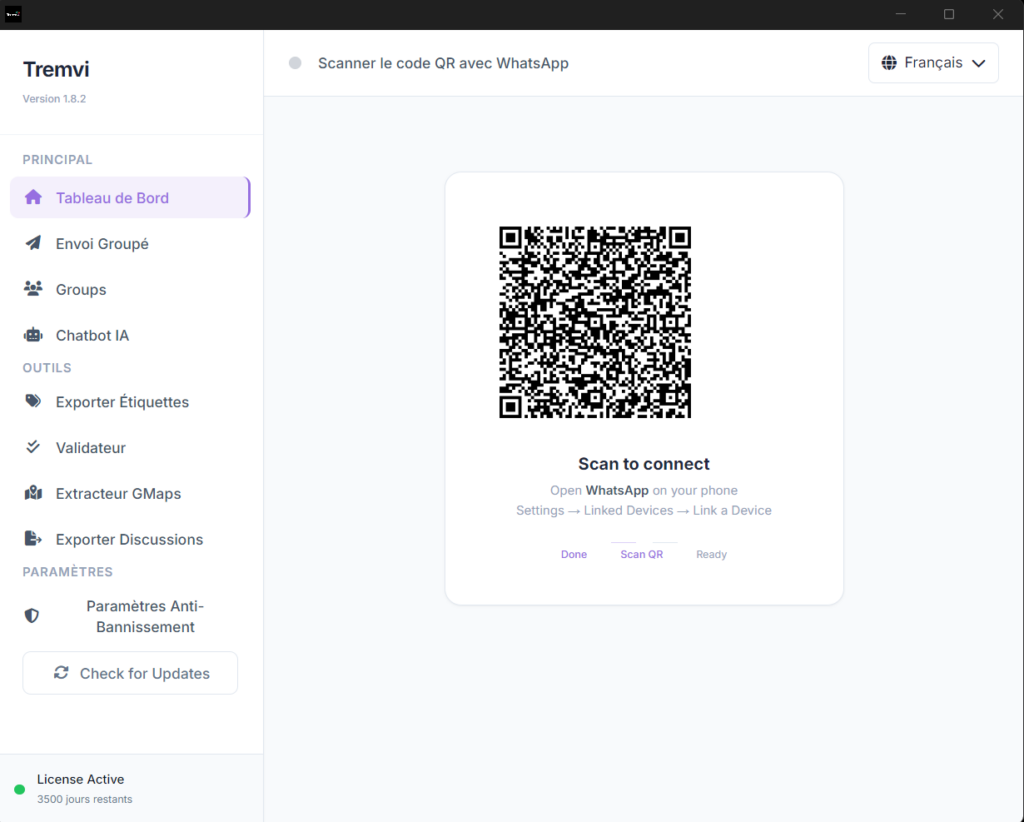Select the Scan QR progress step
This screenshot has width=1024, height=822.
click(x=641, y=554)
